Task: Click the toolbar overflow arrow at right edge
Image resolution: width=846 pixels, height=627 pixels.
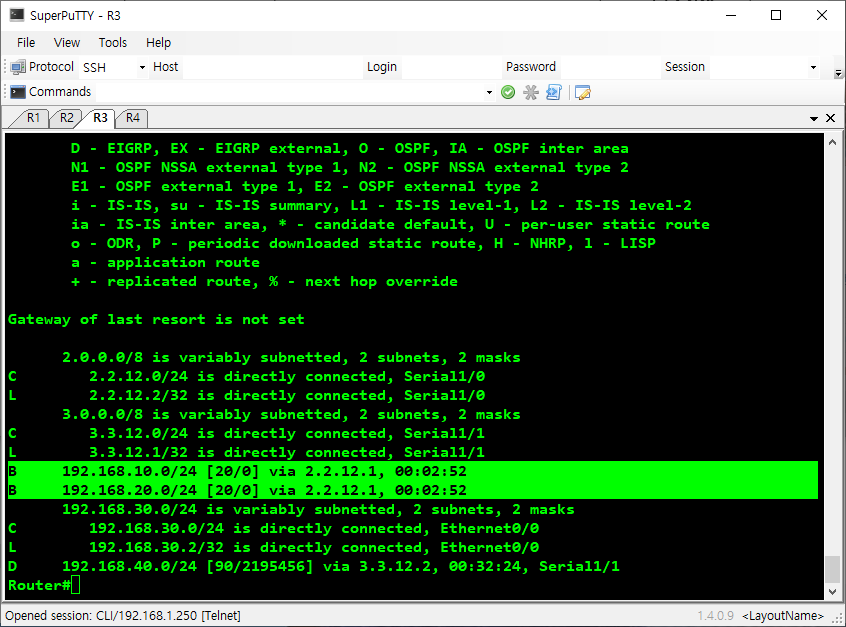Action: 838,73
